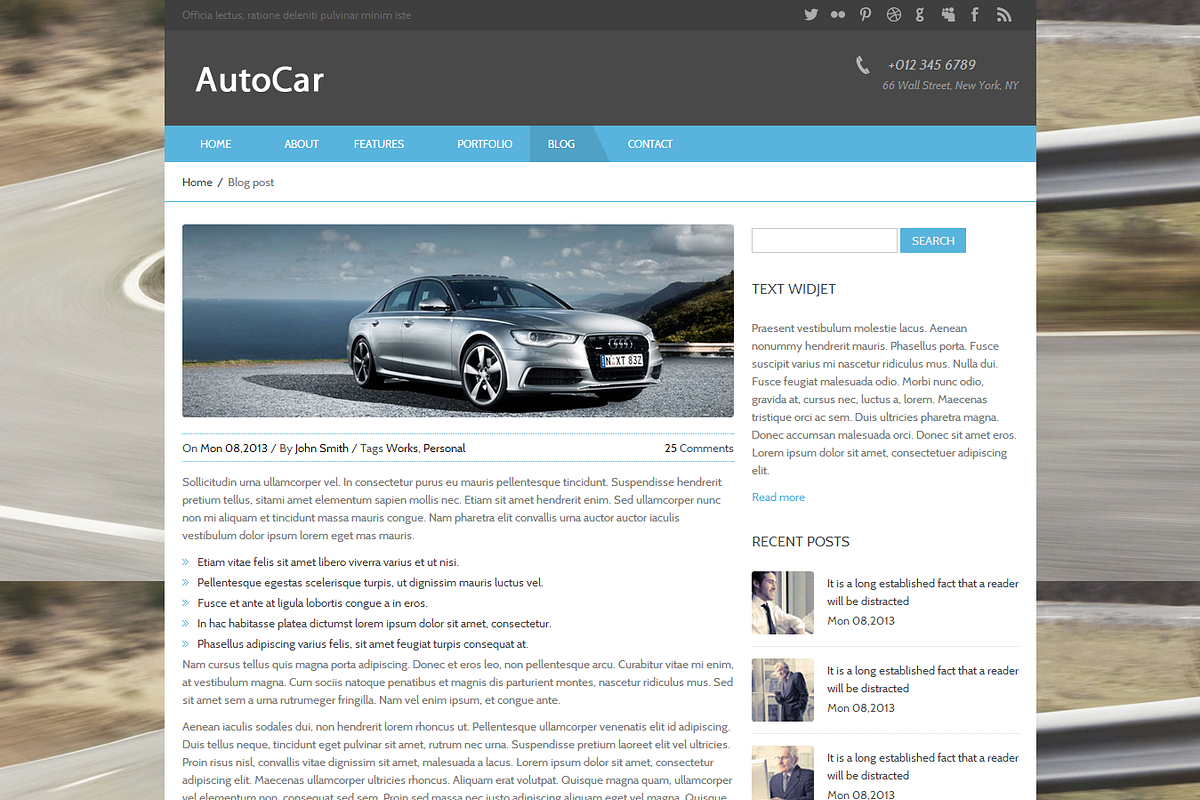Click the AutoCar site logo
Image resolution: width=1200 pixels, height=800 pixels.
pos(259,80)
